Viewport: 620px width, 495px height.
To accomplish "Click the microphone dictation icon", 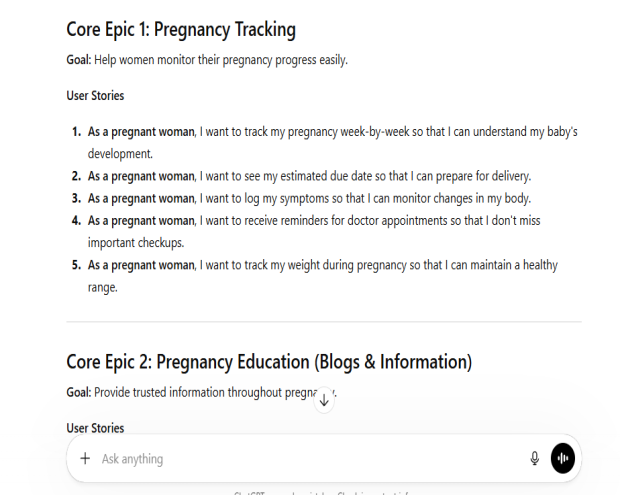I will click(534, 458).
